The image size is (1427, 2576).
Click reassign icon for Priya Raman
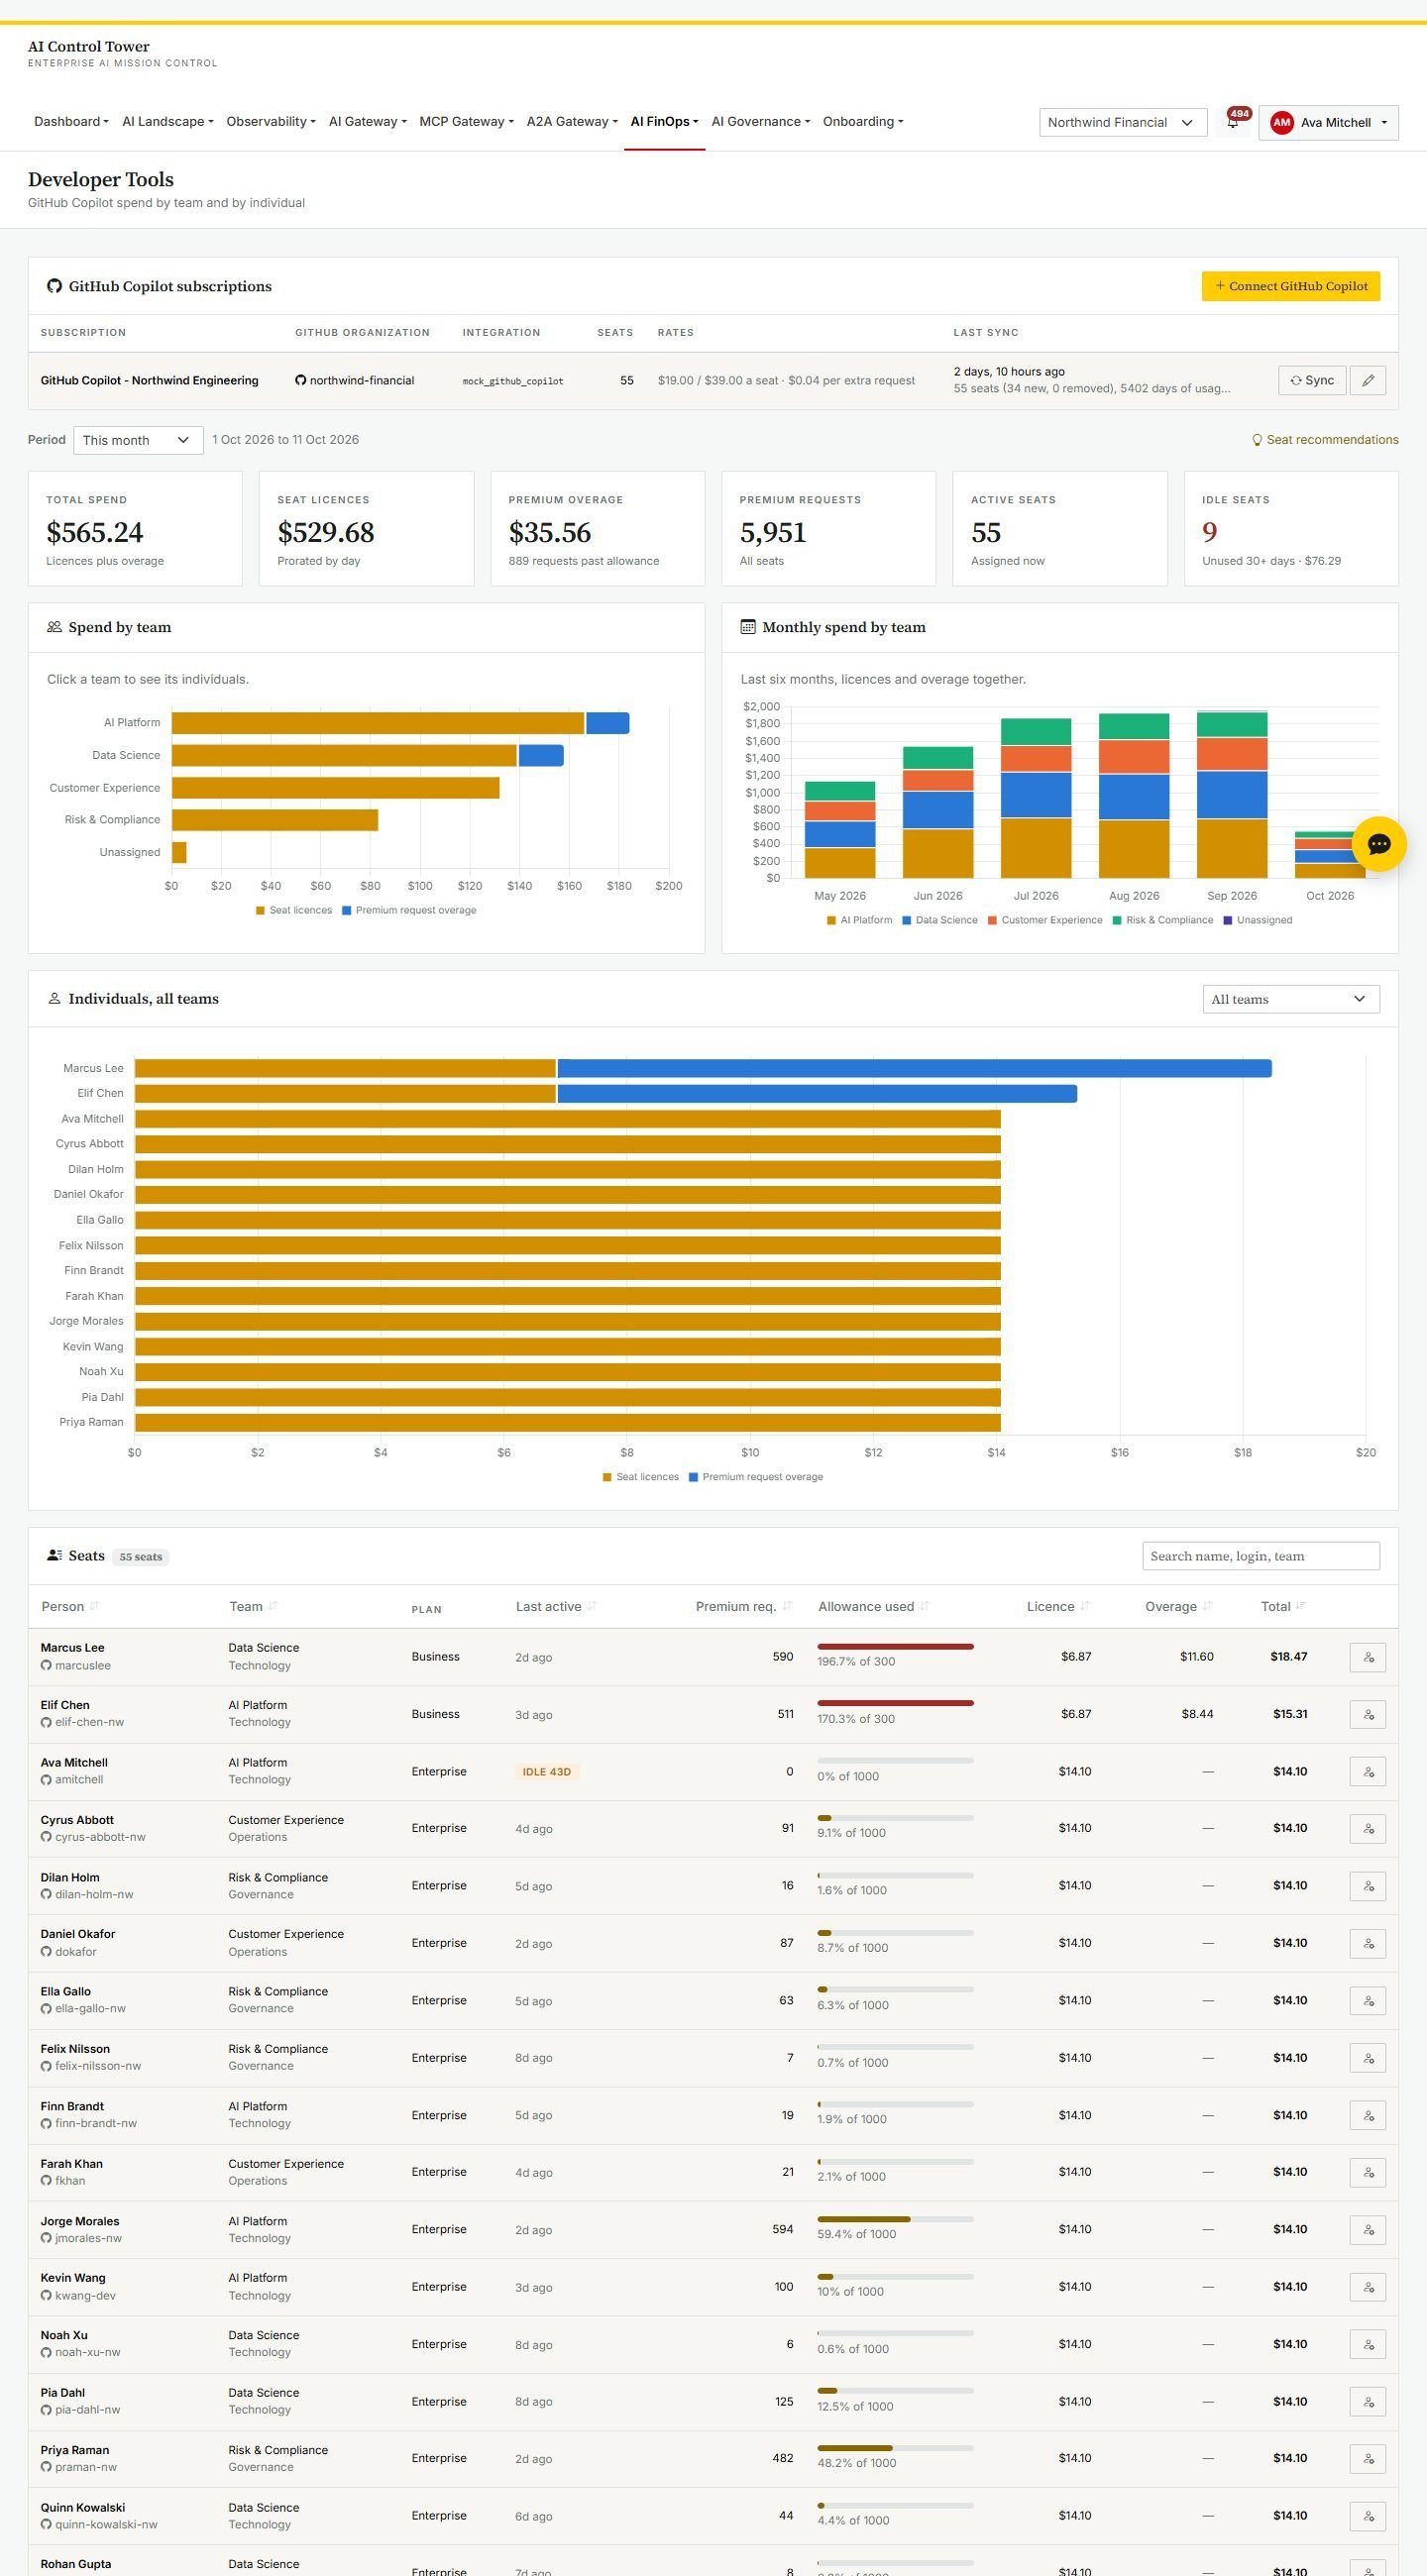[x=1367, y=2458]
